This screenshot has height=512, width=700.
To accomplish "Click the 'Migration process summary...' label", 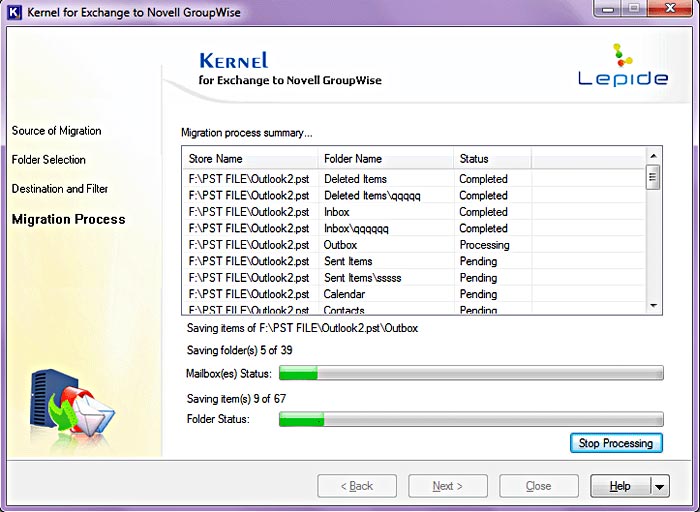I will [x=246, y=133].
